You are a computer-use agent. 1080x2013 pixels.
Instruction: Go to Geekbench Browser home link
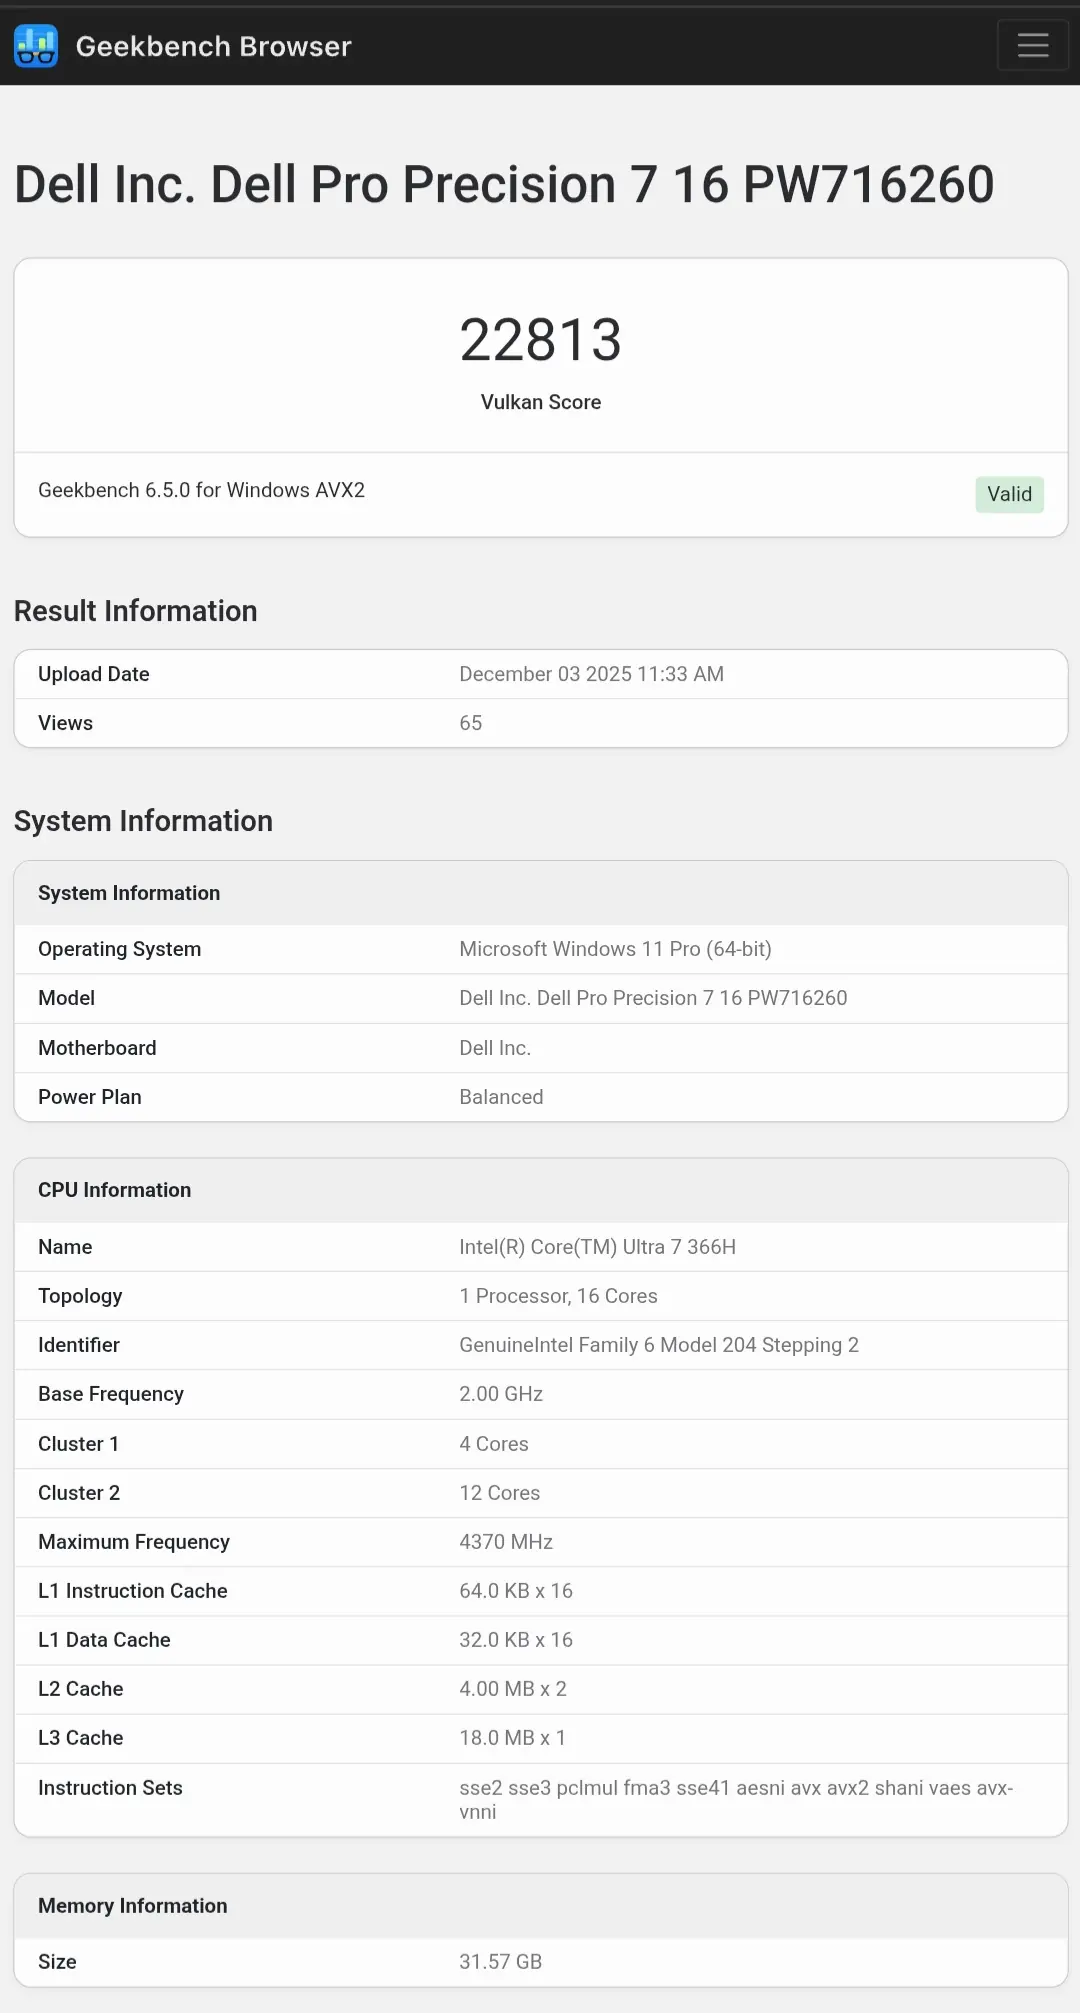point(213,46)
